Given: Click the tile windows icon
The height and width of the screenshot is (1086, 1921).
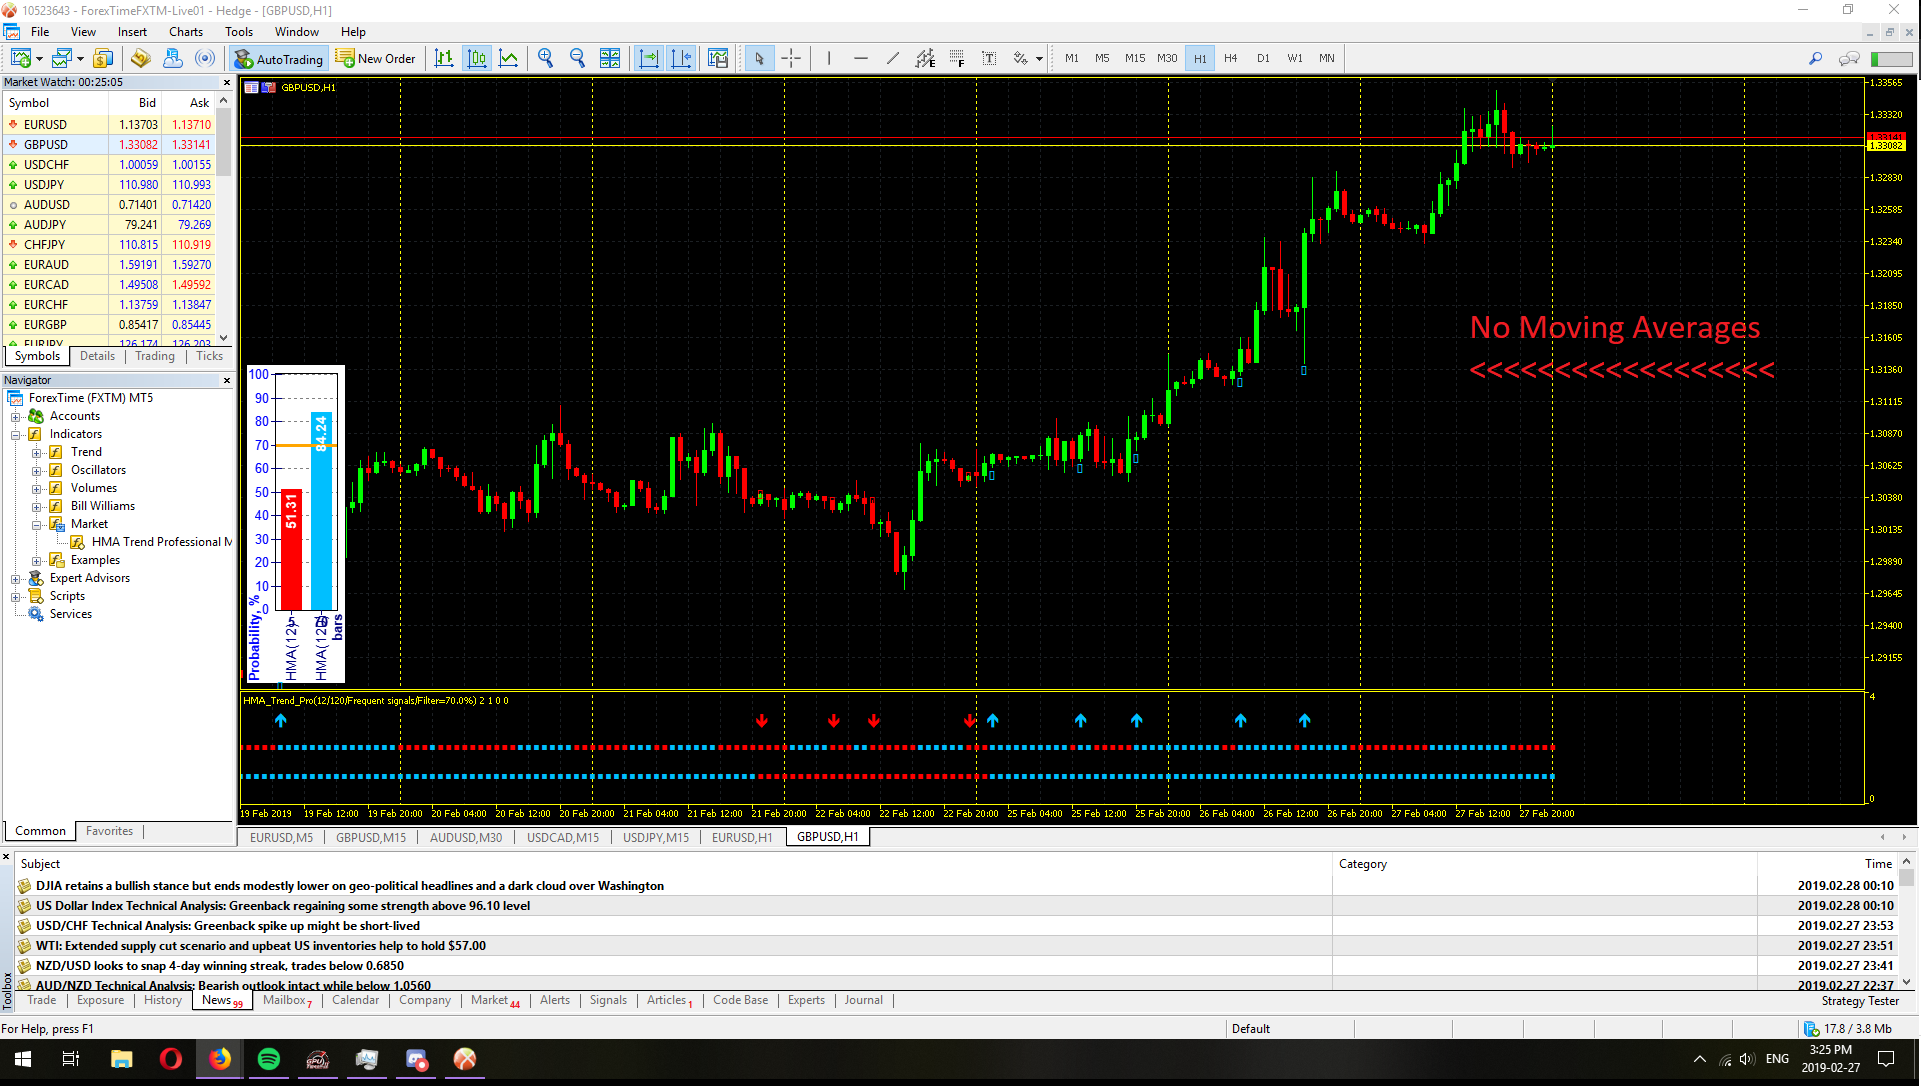Looking at the screenshot, I should click(609, 58).
